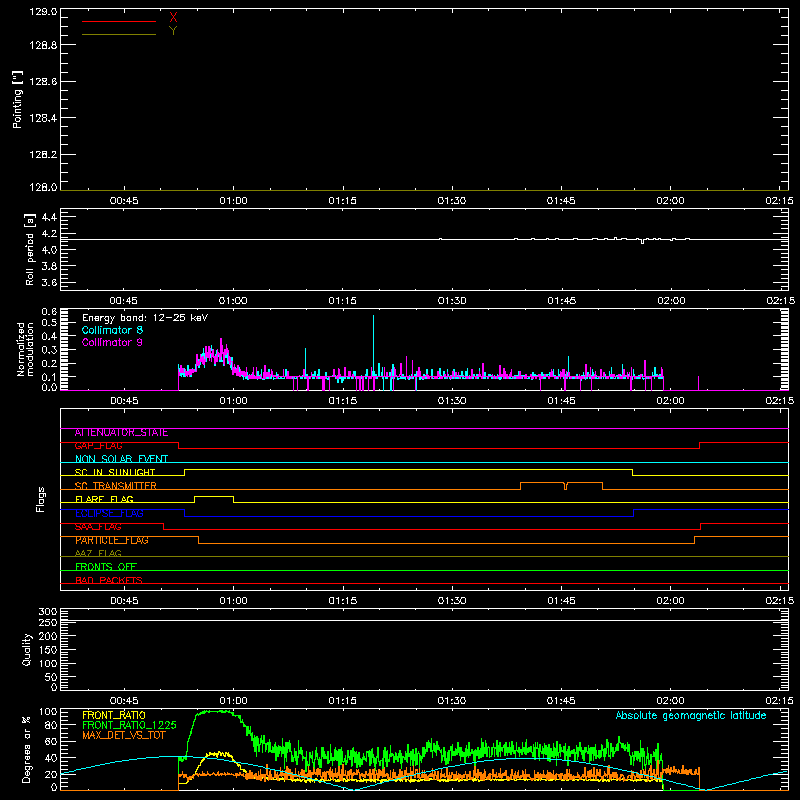800x800 pixels.
Task: Click the green FRONT_RATIO_1225 legend entry
Action: point(130,725)
